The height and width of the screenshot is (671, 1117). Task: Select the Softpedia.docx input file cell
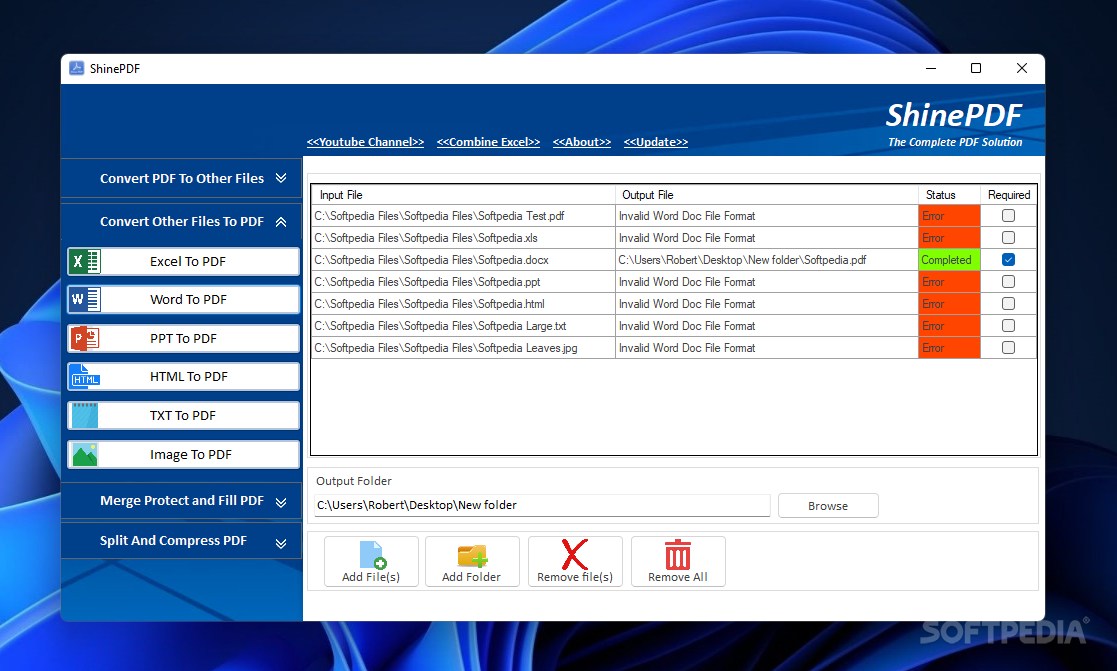point(463,260)
